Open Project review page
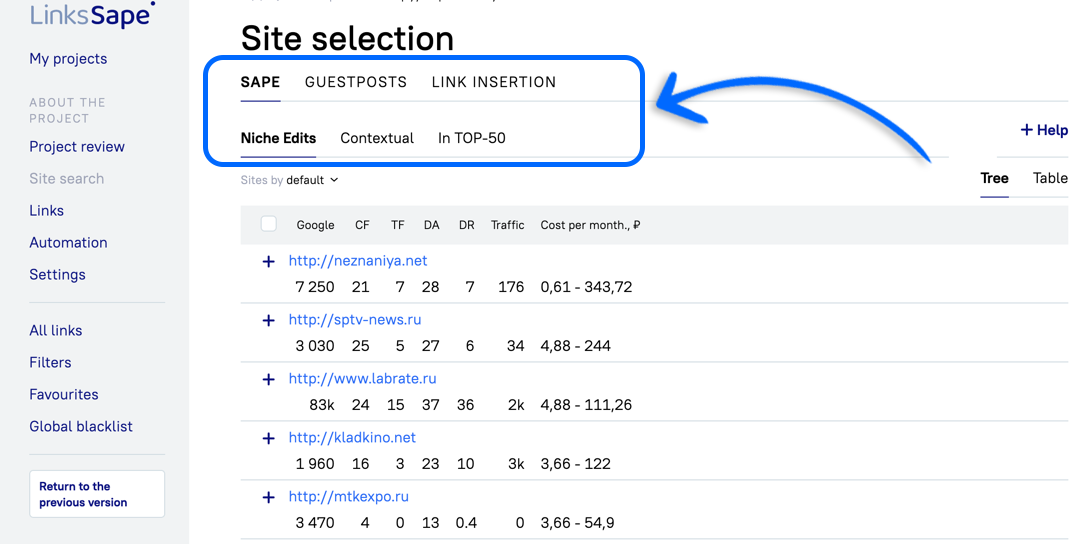This screenshot has width=1086, height=544. coord(77,147)
